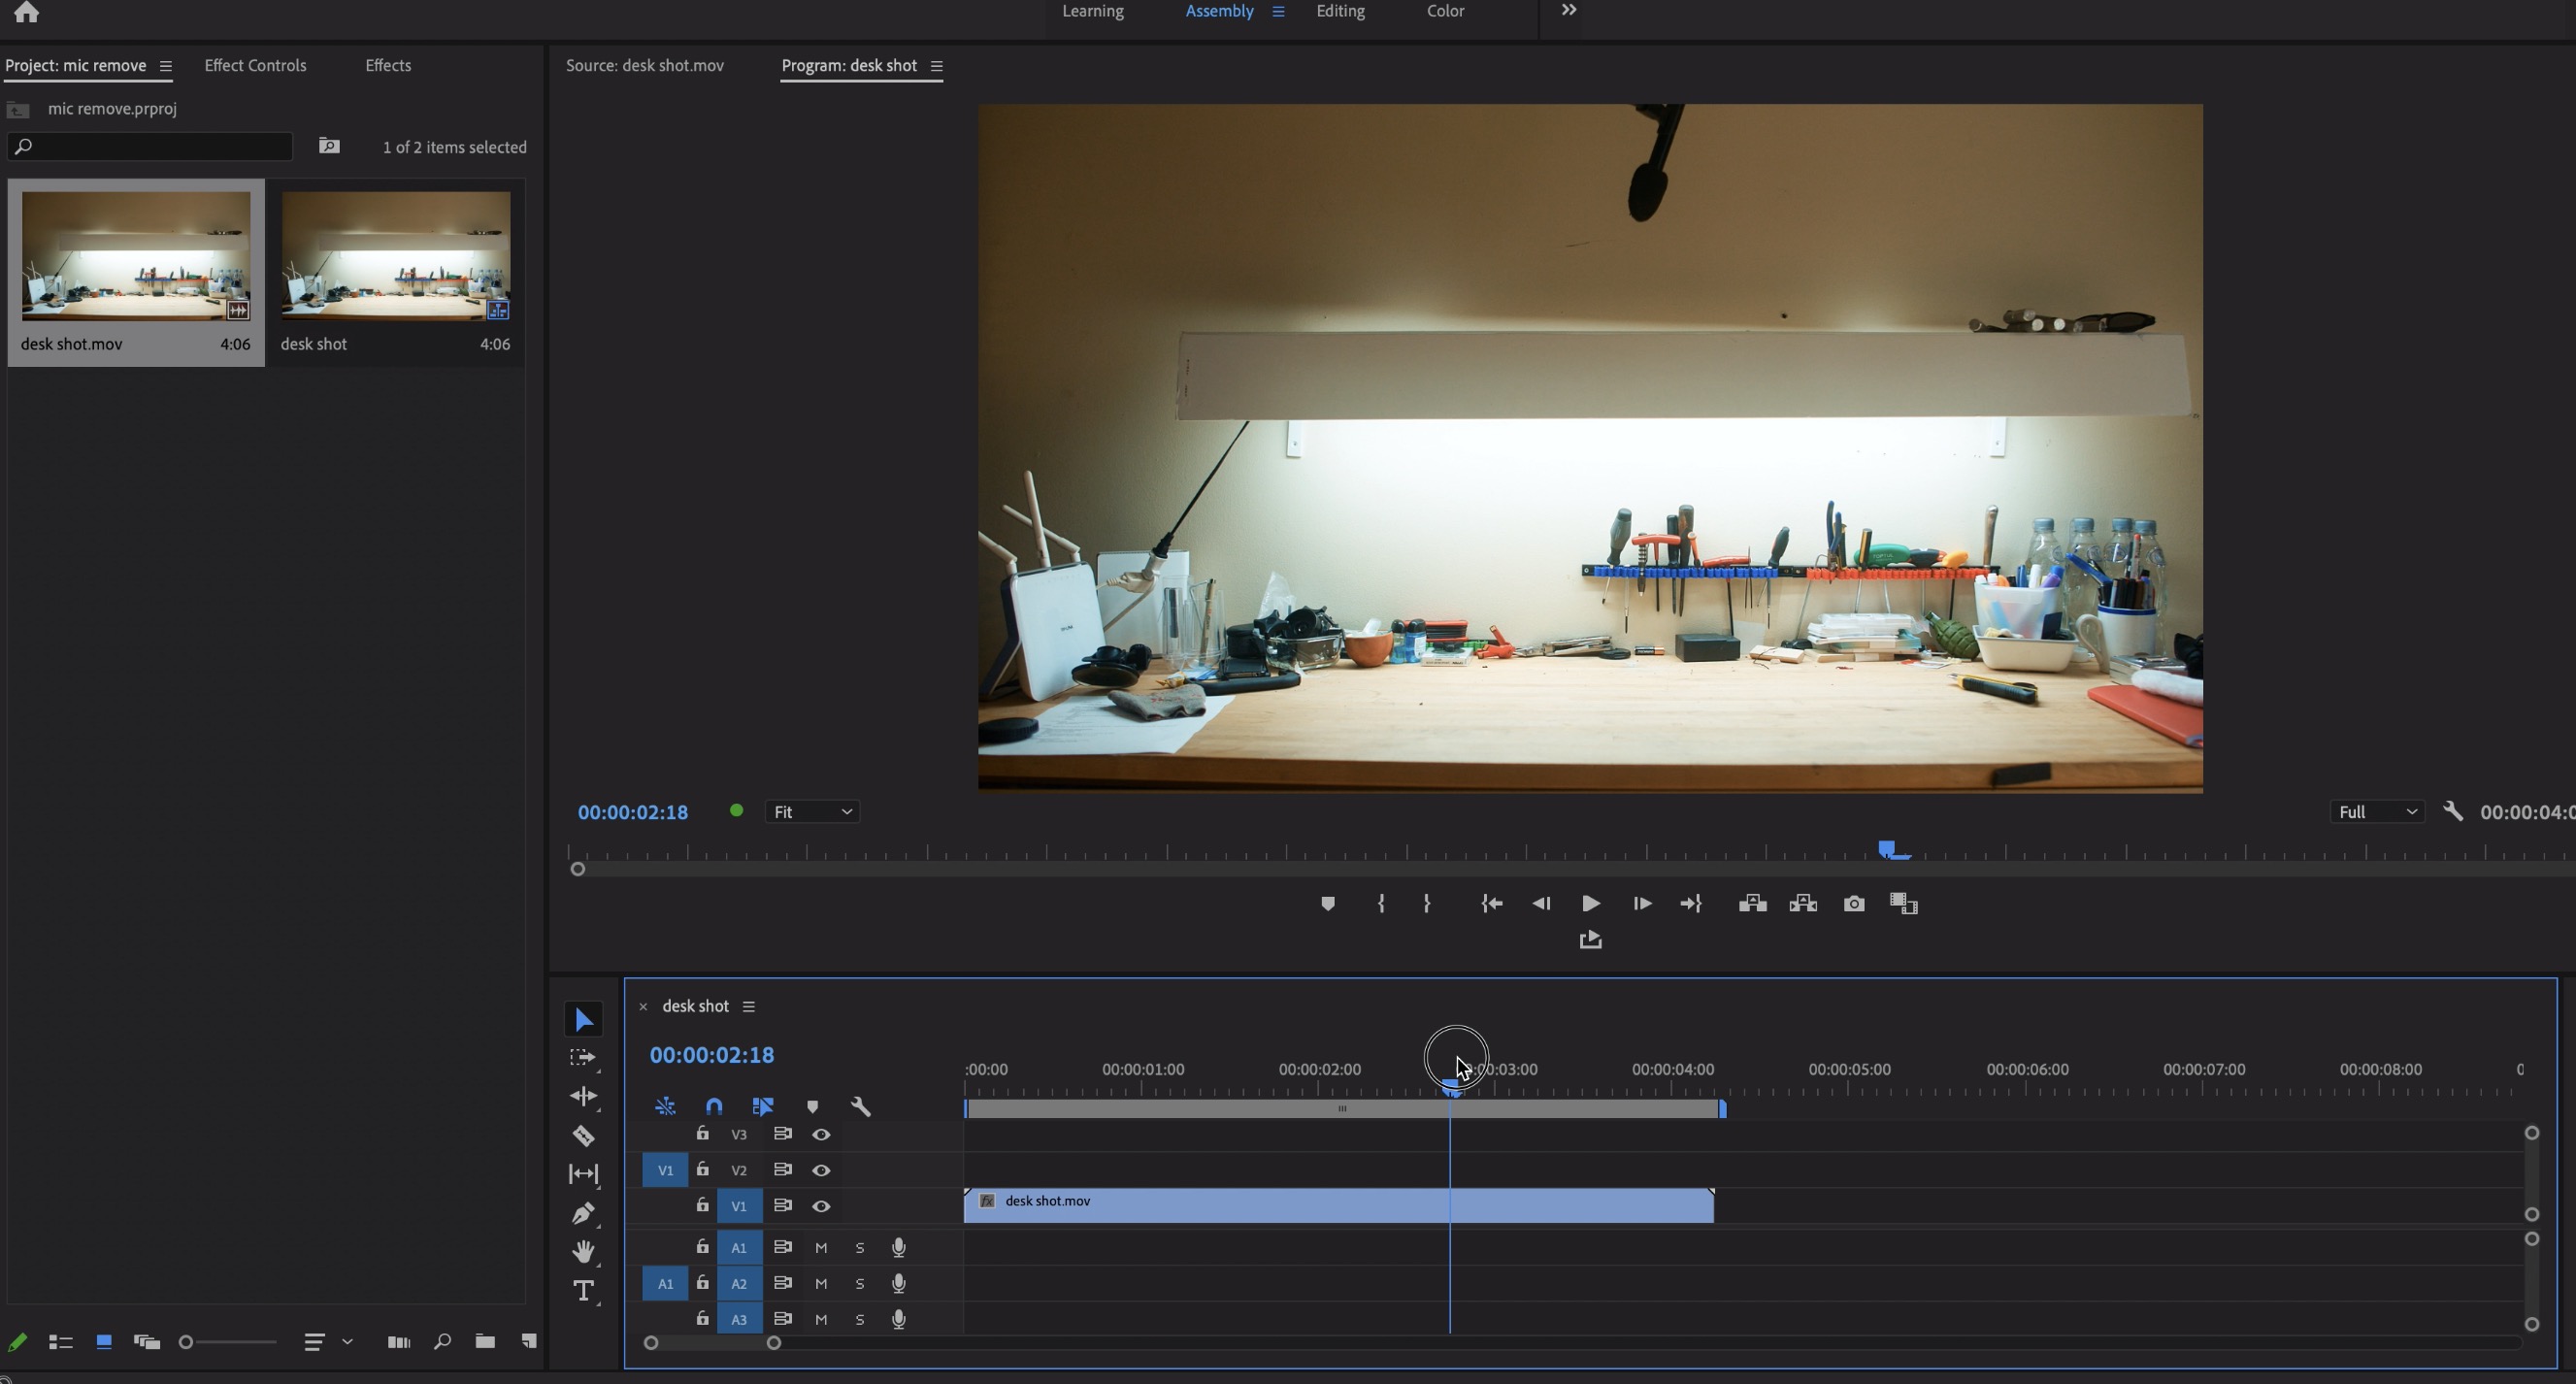
Task: Select the Pen tool in the timeline toolbar
Action: point(583,1213)
